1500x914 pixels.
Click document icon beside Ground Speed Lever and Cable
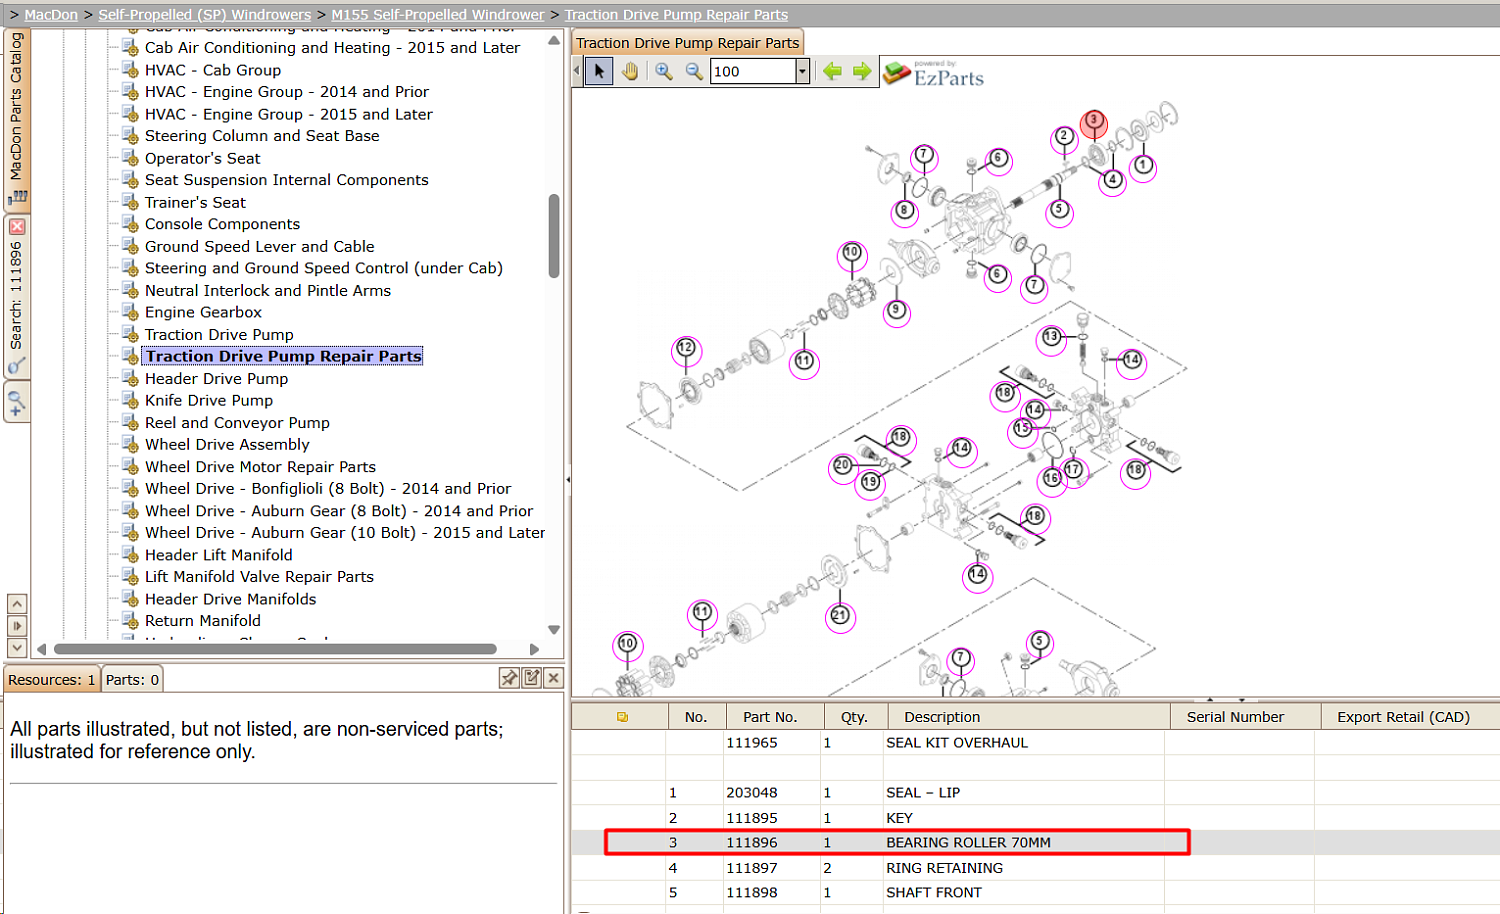click(130, 246)
